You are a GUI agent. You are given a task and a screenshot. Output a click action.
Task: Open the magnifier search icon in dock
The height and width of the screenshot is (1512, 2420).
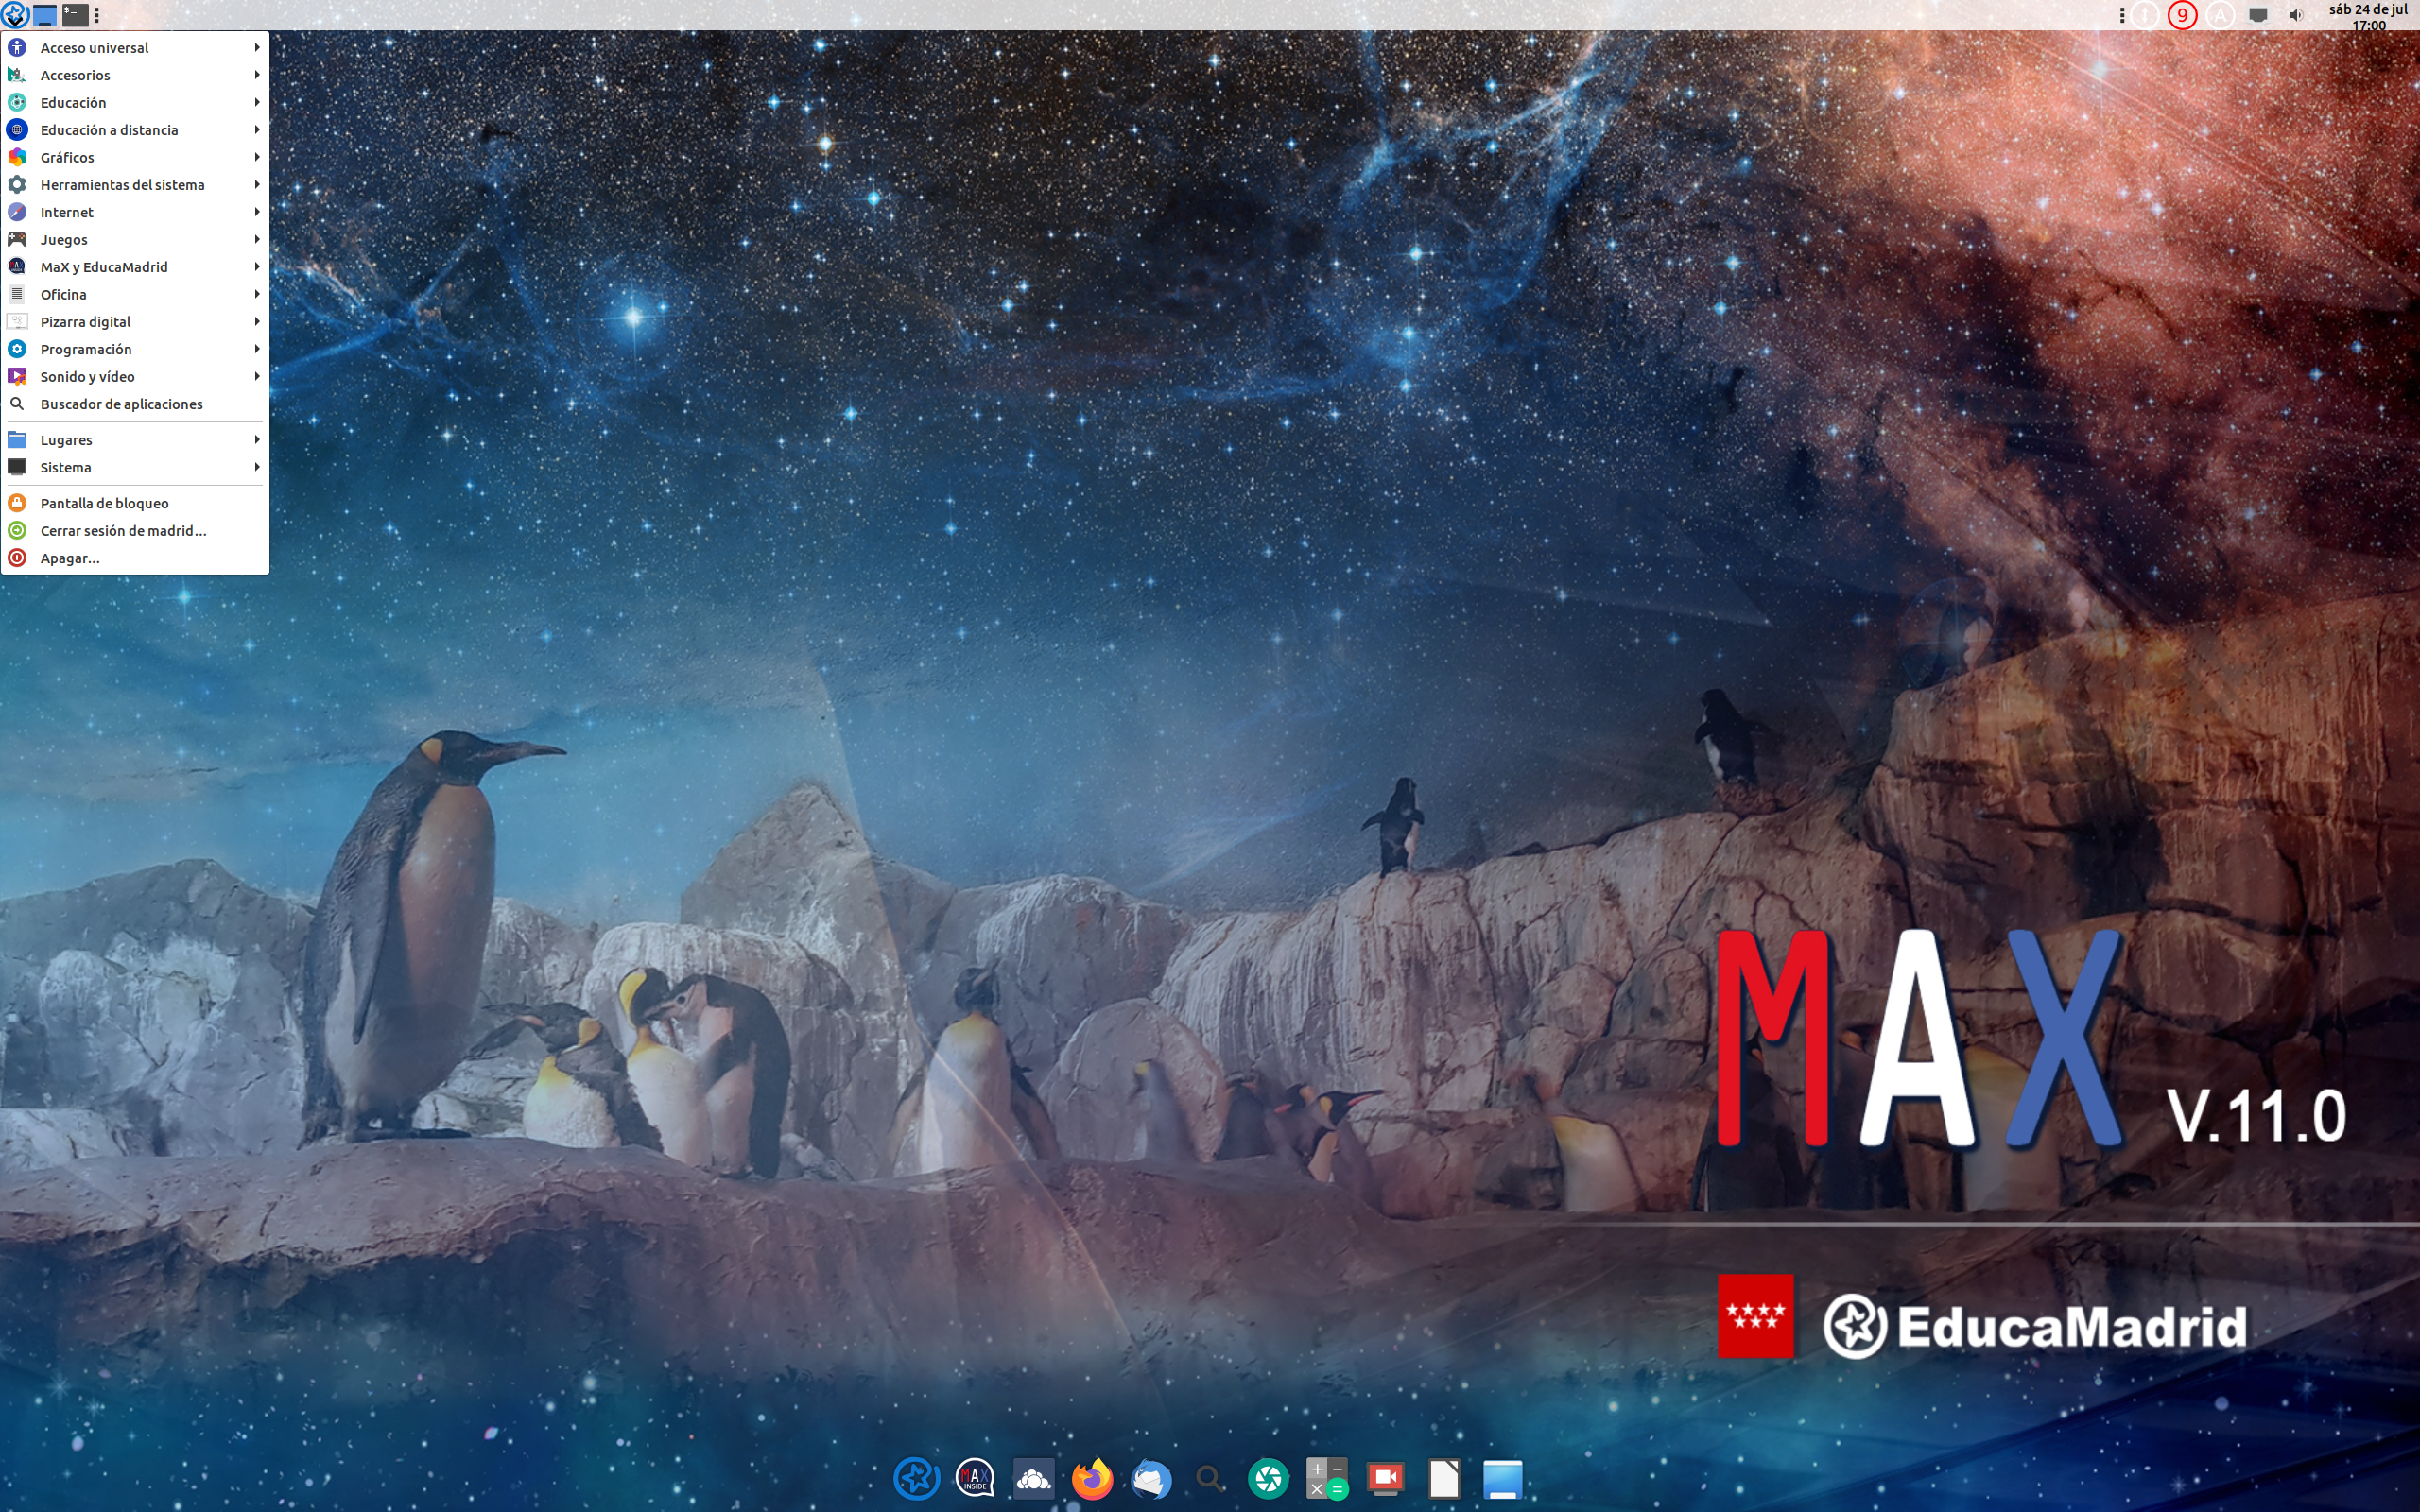coord(1210,1478)
